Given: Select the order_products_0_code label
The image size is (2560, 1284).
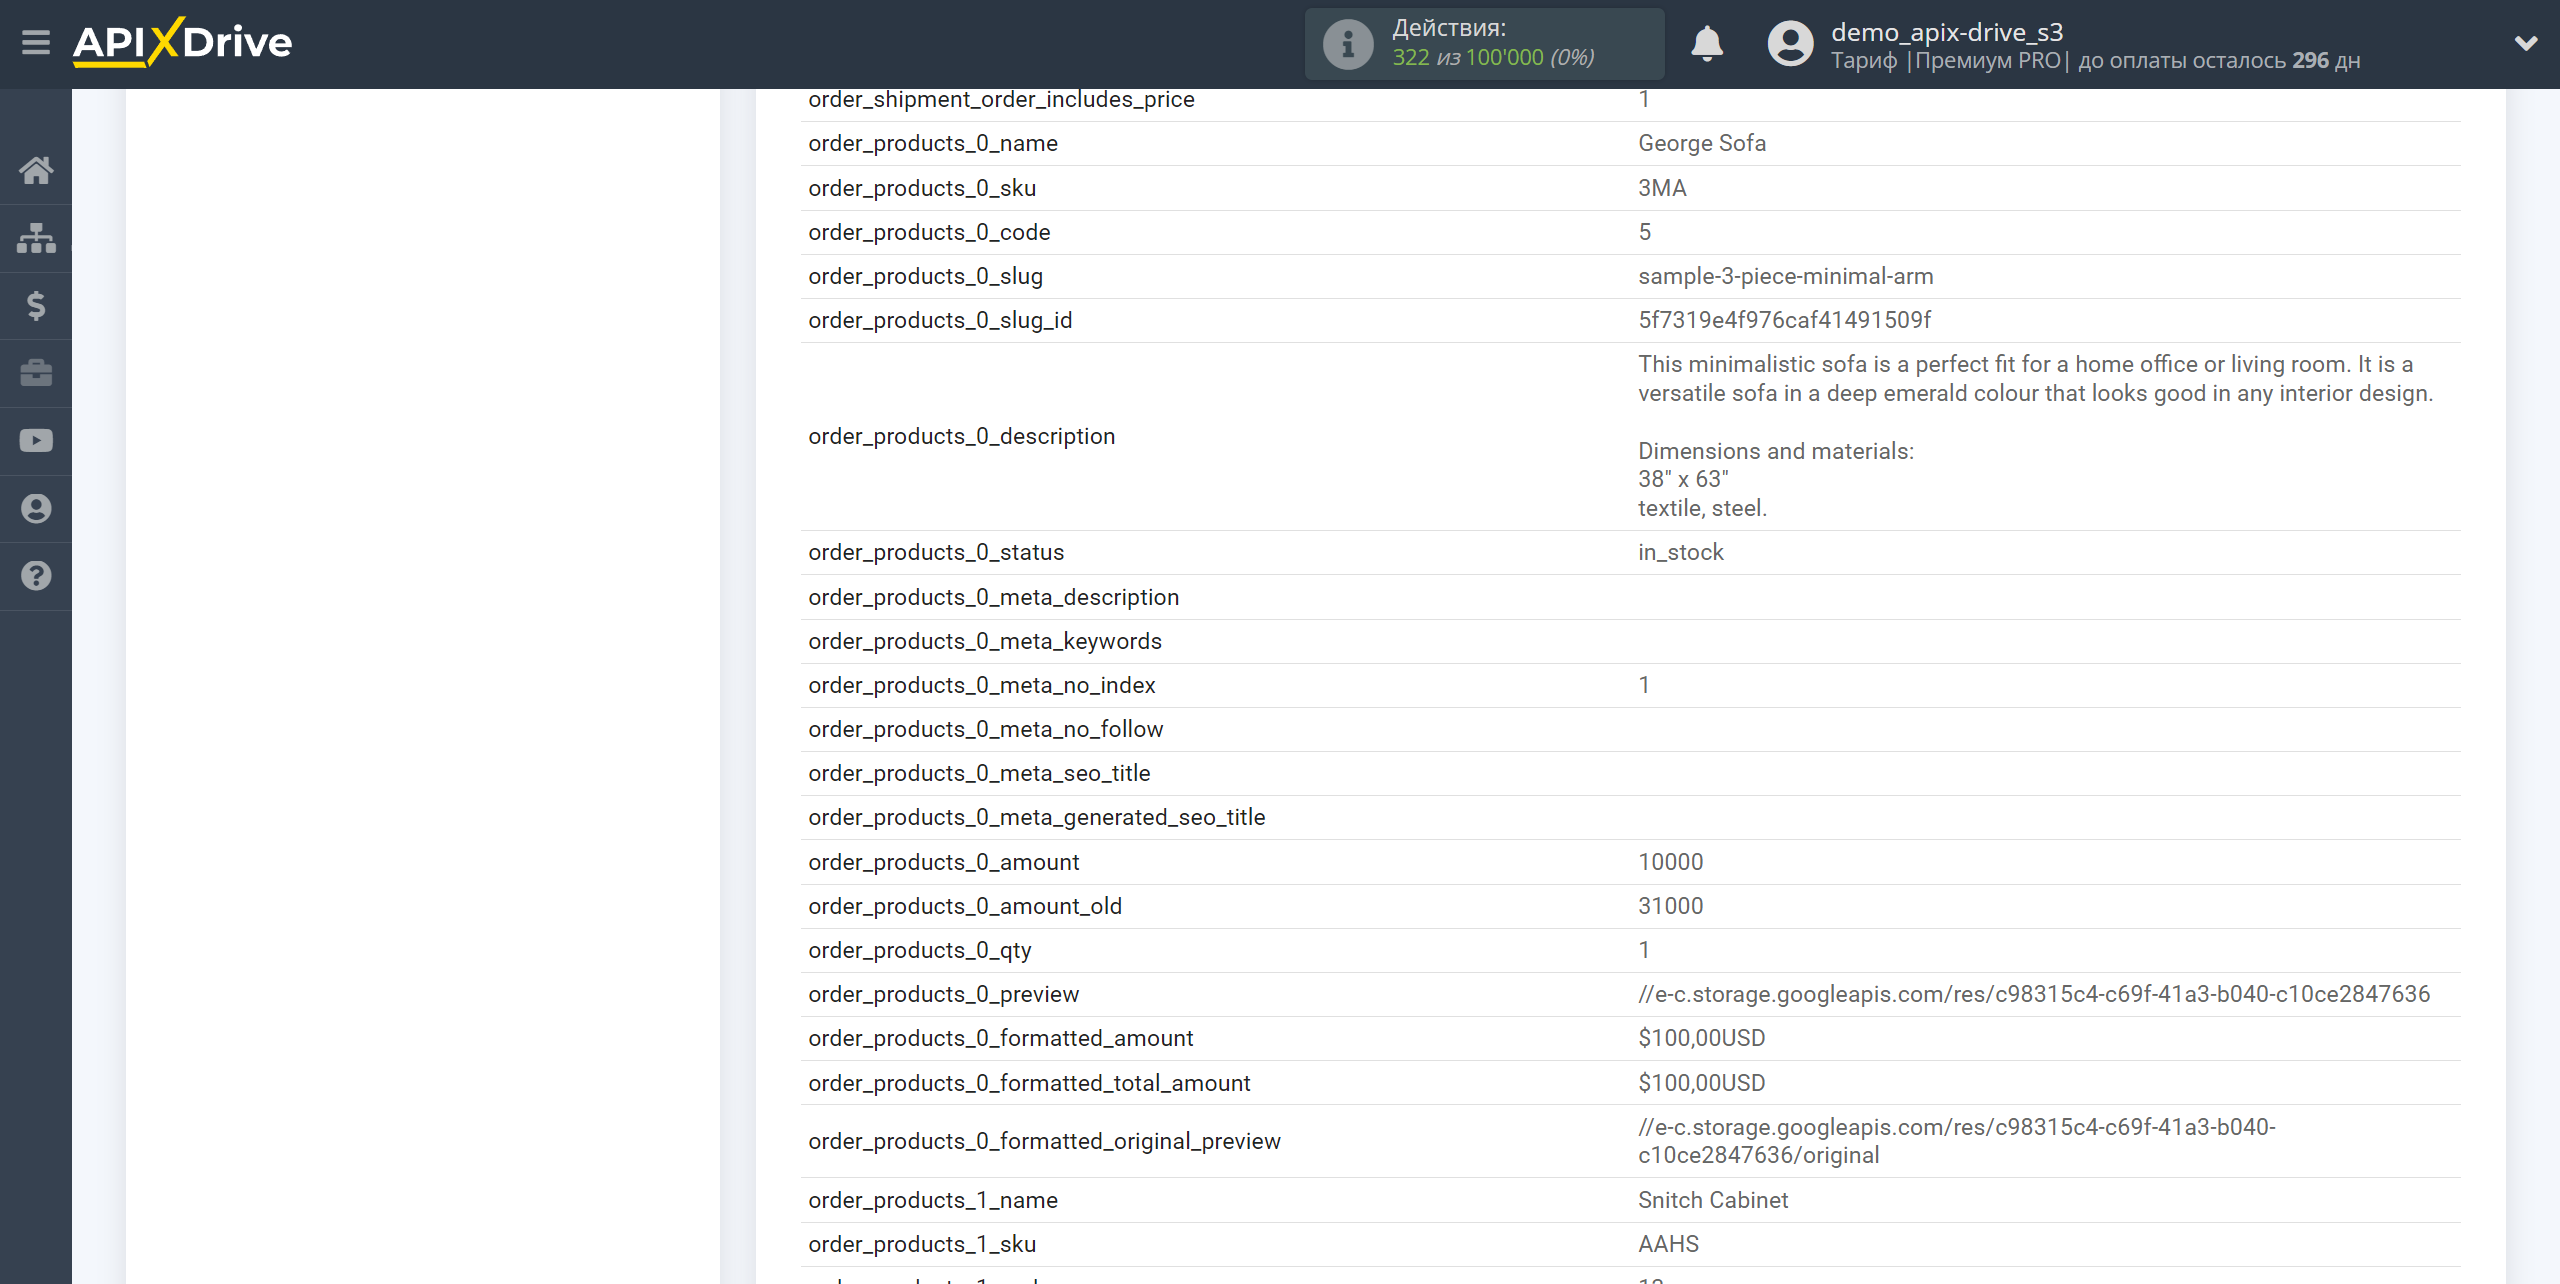Looking at the screenshot, I should click(929, 232).
